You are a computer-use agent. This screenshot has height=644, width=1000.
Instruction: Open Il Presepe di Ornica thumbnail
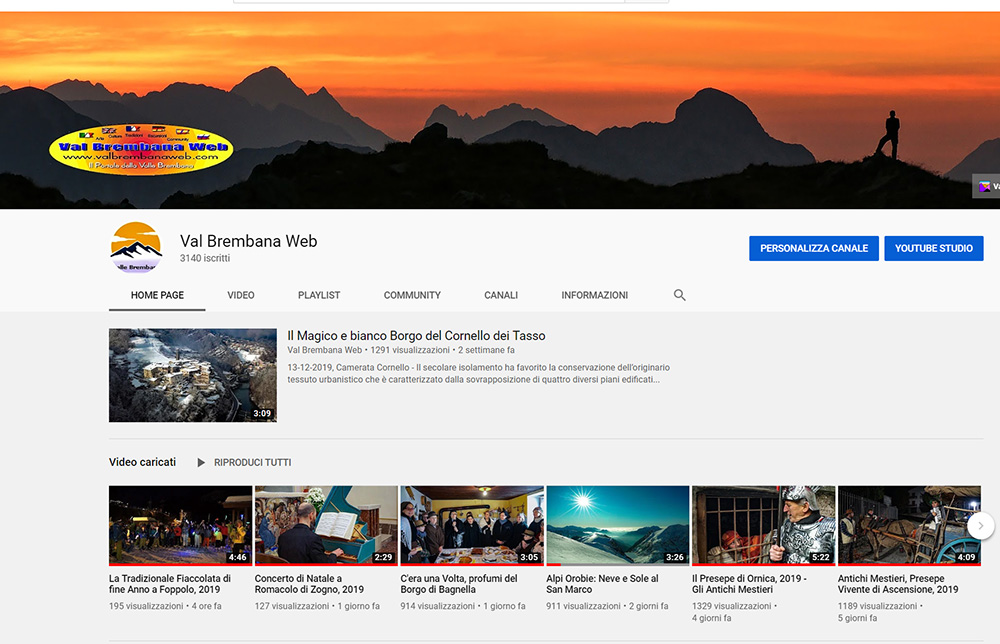click(x=763, y=525)
